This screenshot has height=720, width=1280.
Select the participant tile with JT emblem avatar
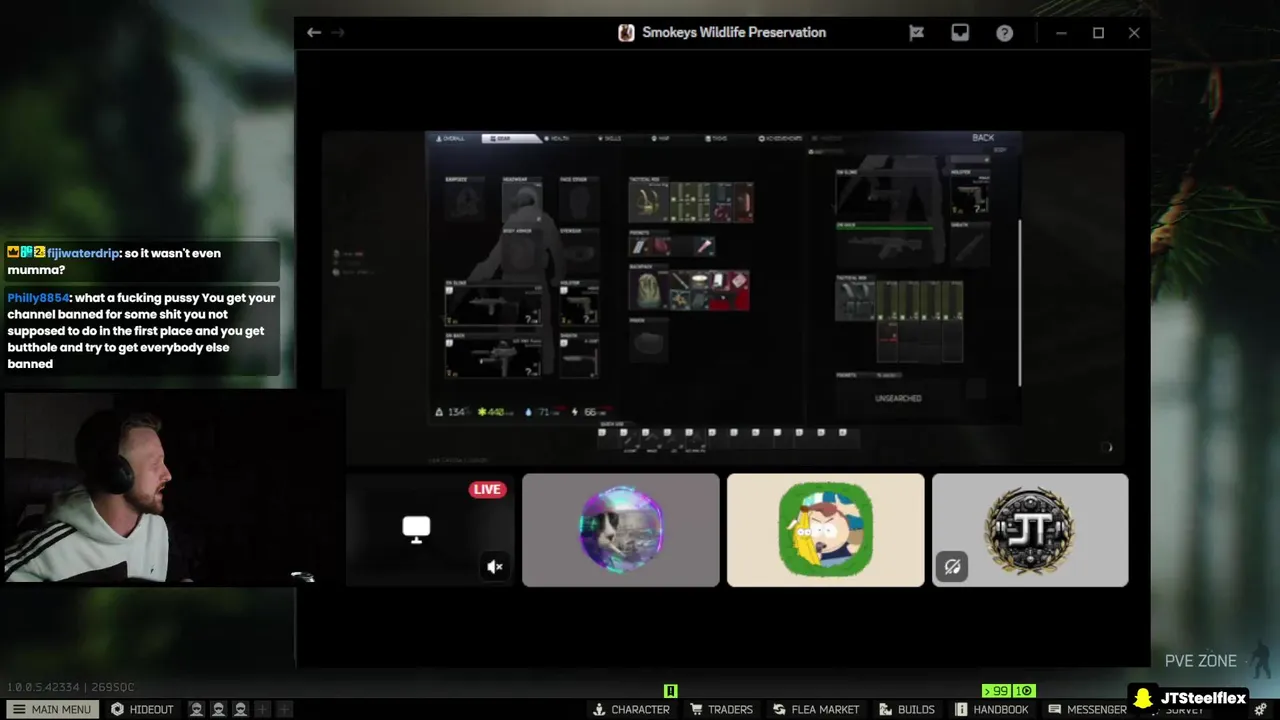pyautogui.click(x=1030, y=530)
